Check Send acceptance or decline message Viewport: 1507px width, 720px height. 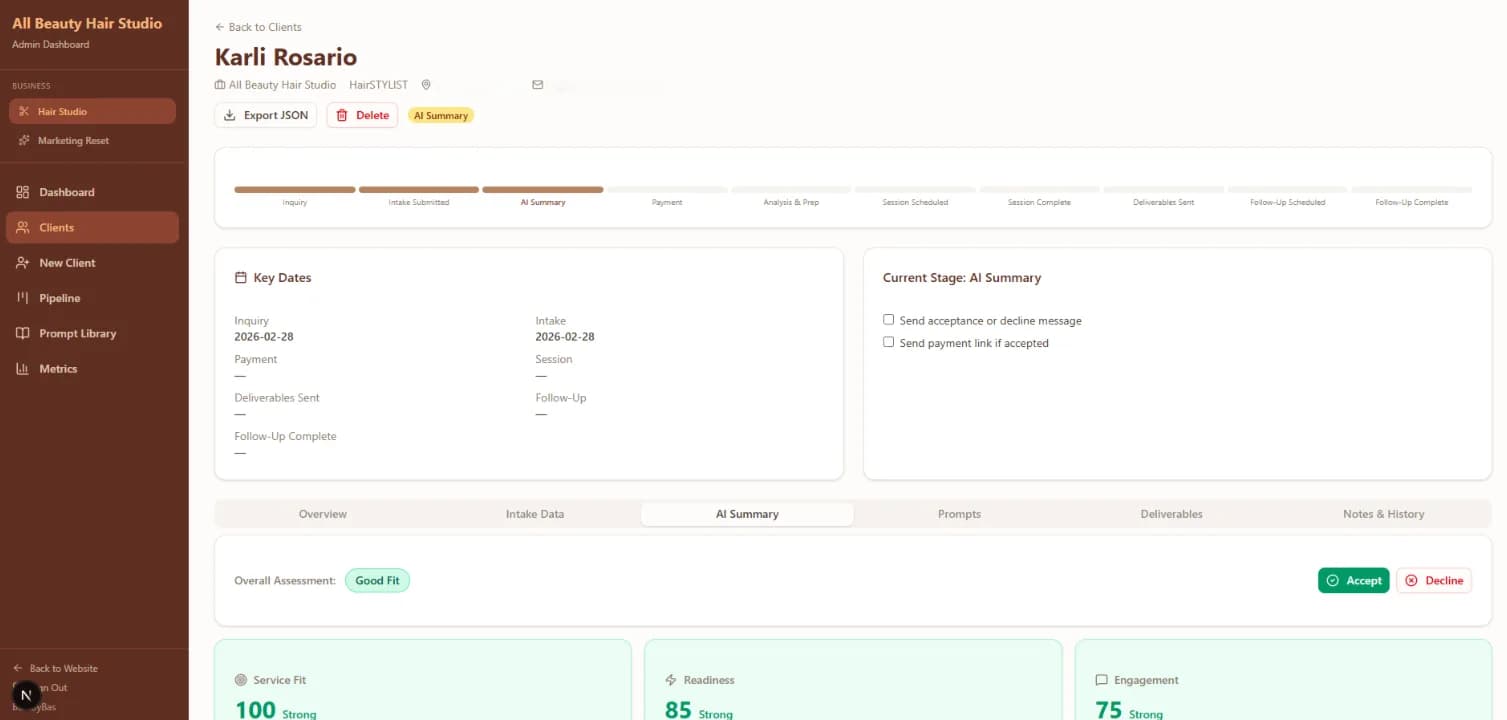888,320
